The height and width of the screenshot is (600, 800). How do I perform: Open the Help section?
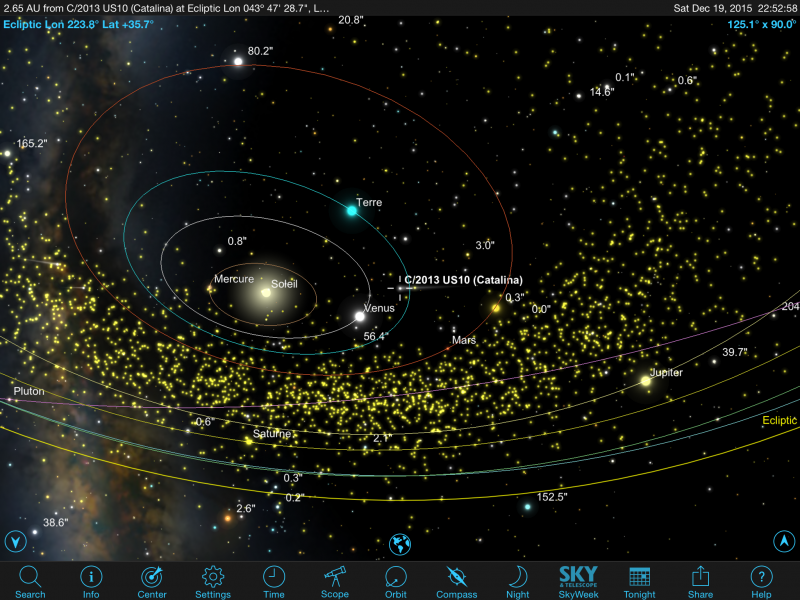point(761,582)
